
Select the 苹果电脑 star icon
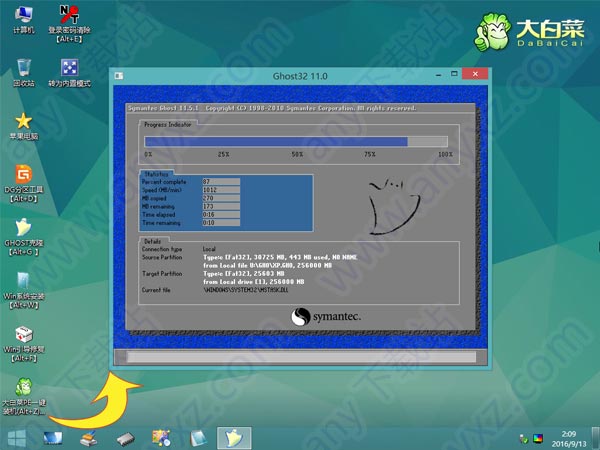24,126
